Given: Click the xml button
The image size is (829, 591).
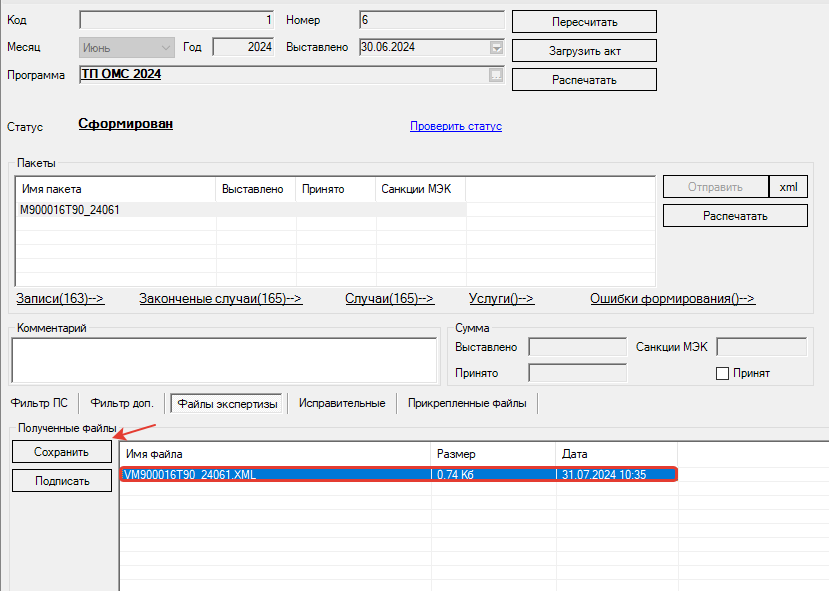Looking at the screenshot, I should click(787, 187).
